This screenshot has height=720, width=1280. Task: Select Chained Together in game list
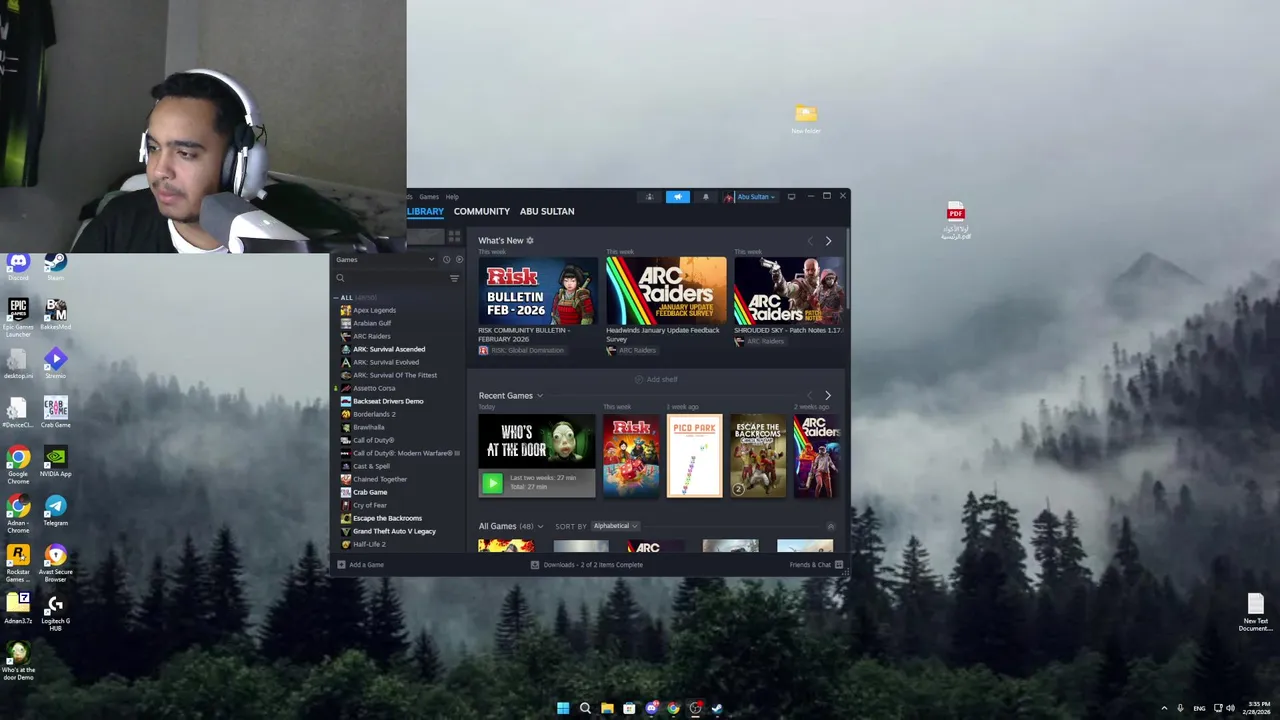point(380,479)
